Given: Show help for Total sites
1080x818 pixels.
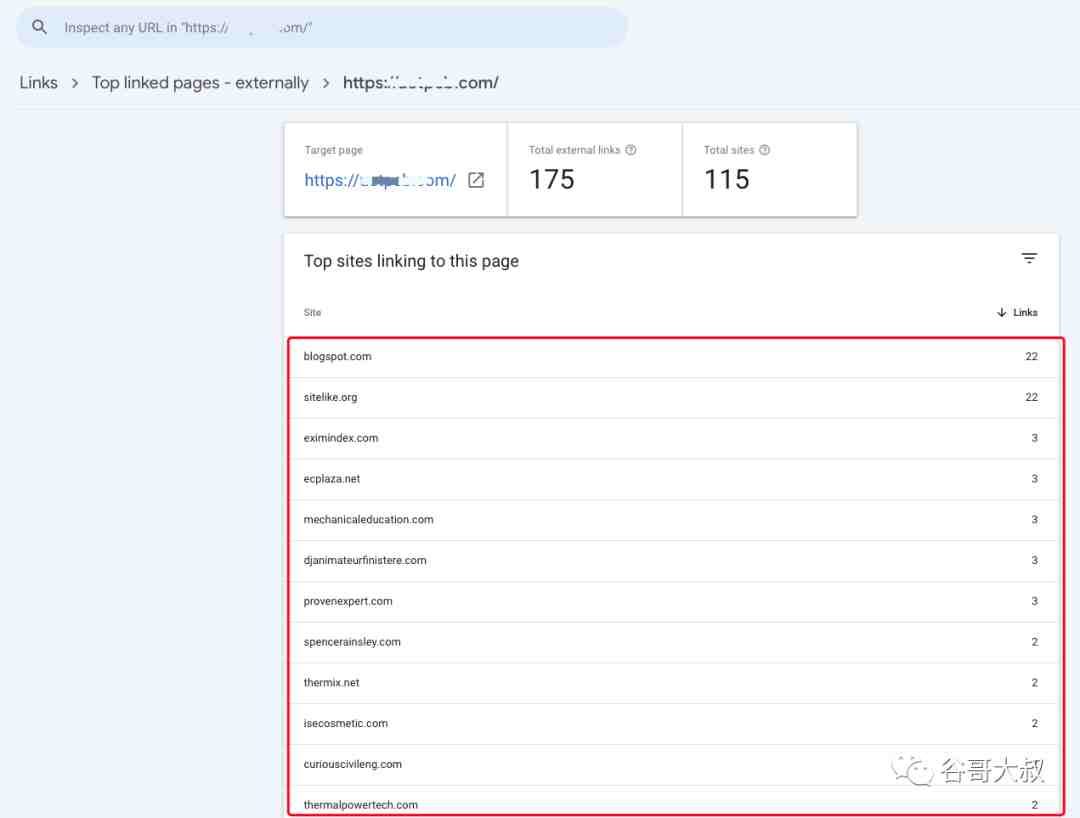Looking at the screenshot, I should pos(764,149).
